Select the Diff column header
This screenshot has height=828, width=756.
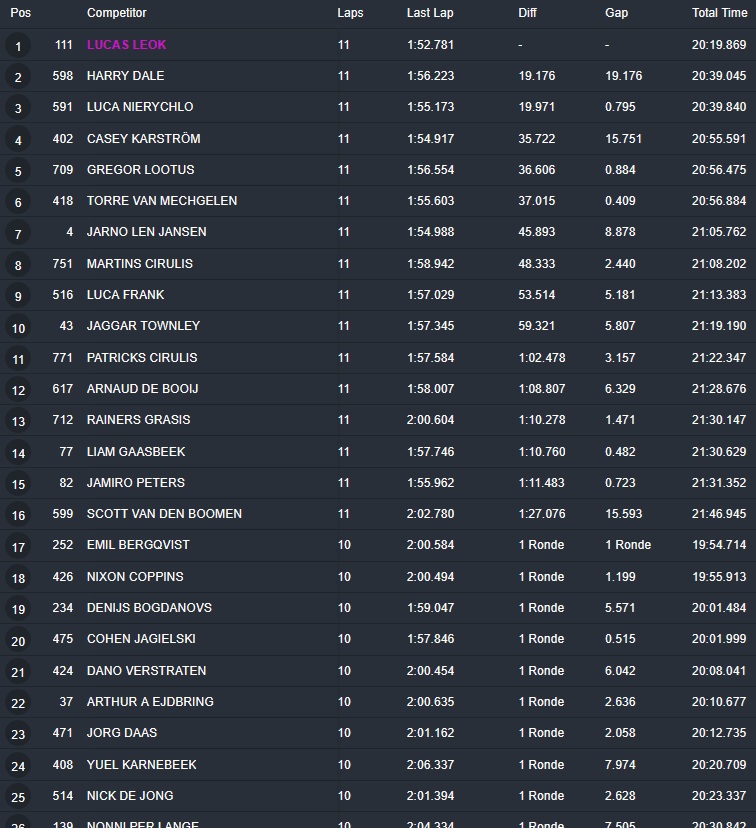click(x=527, y=13)
